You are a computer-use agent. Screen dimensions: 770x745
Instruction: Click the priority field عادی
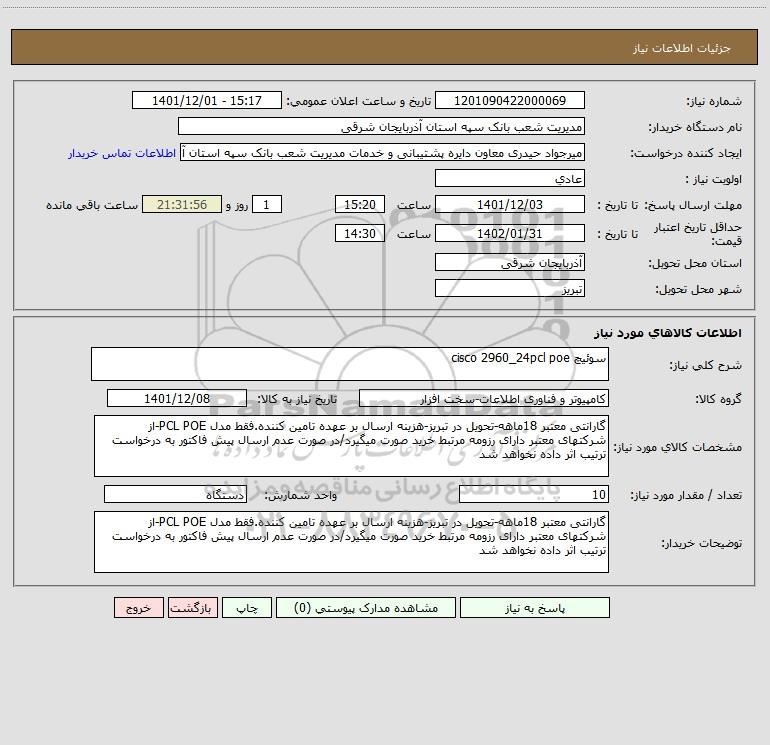click(x=510, y=178)
